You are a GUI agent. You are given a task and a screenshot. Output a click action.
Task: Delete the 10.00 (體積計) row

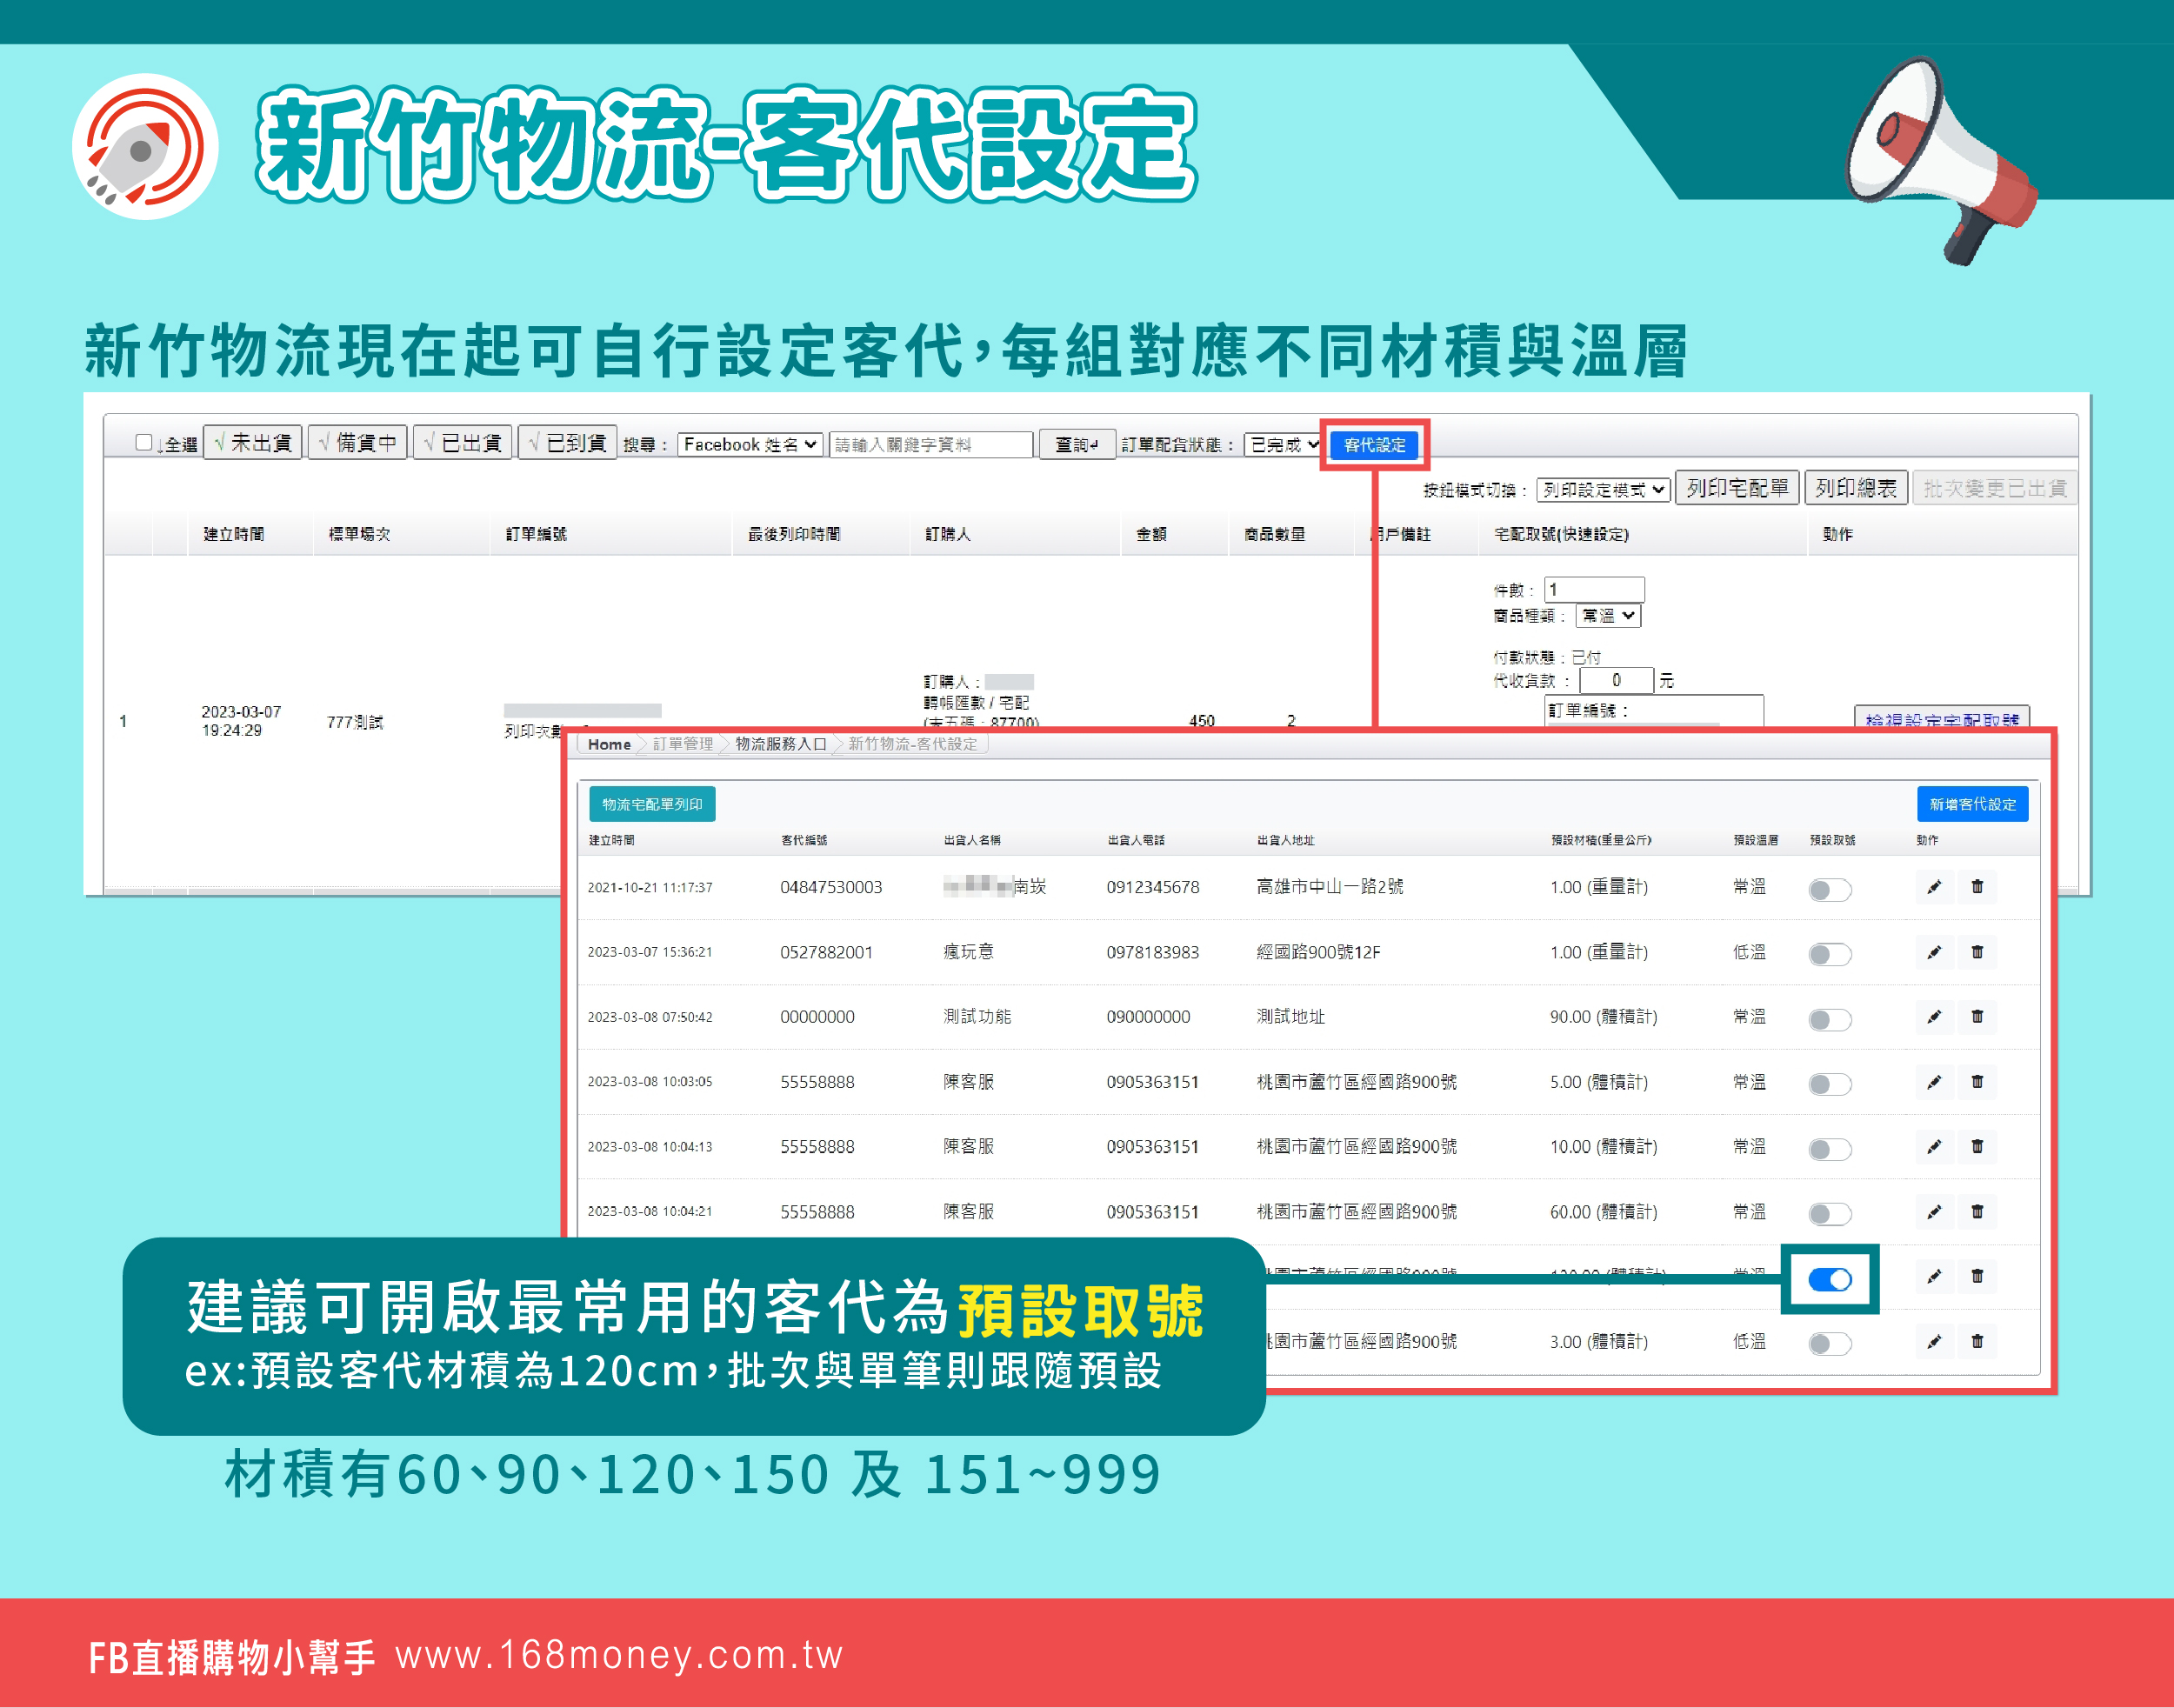(x=1977, y=1147)
